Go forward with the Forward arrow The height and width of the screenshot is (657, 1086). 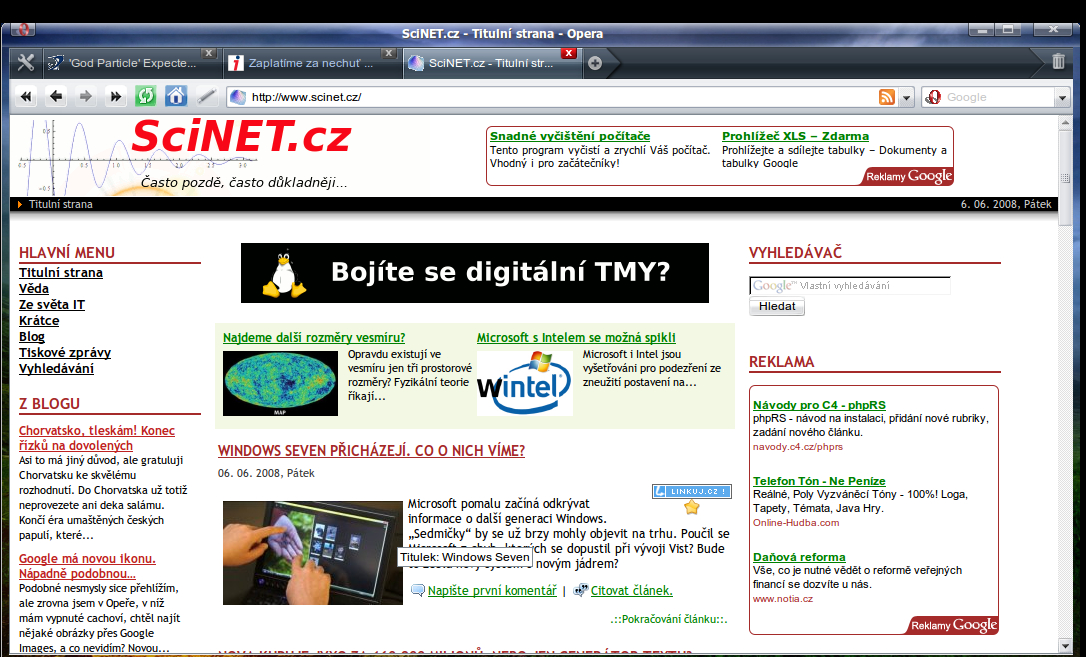click(x=86, y=96)
